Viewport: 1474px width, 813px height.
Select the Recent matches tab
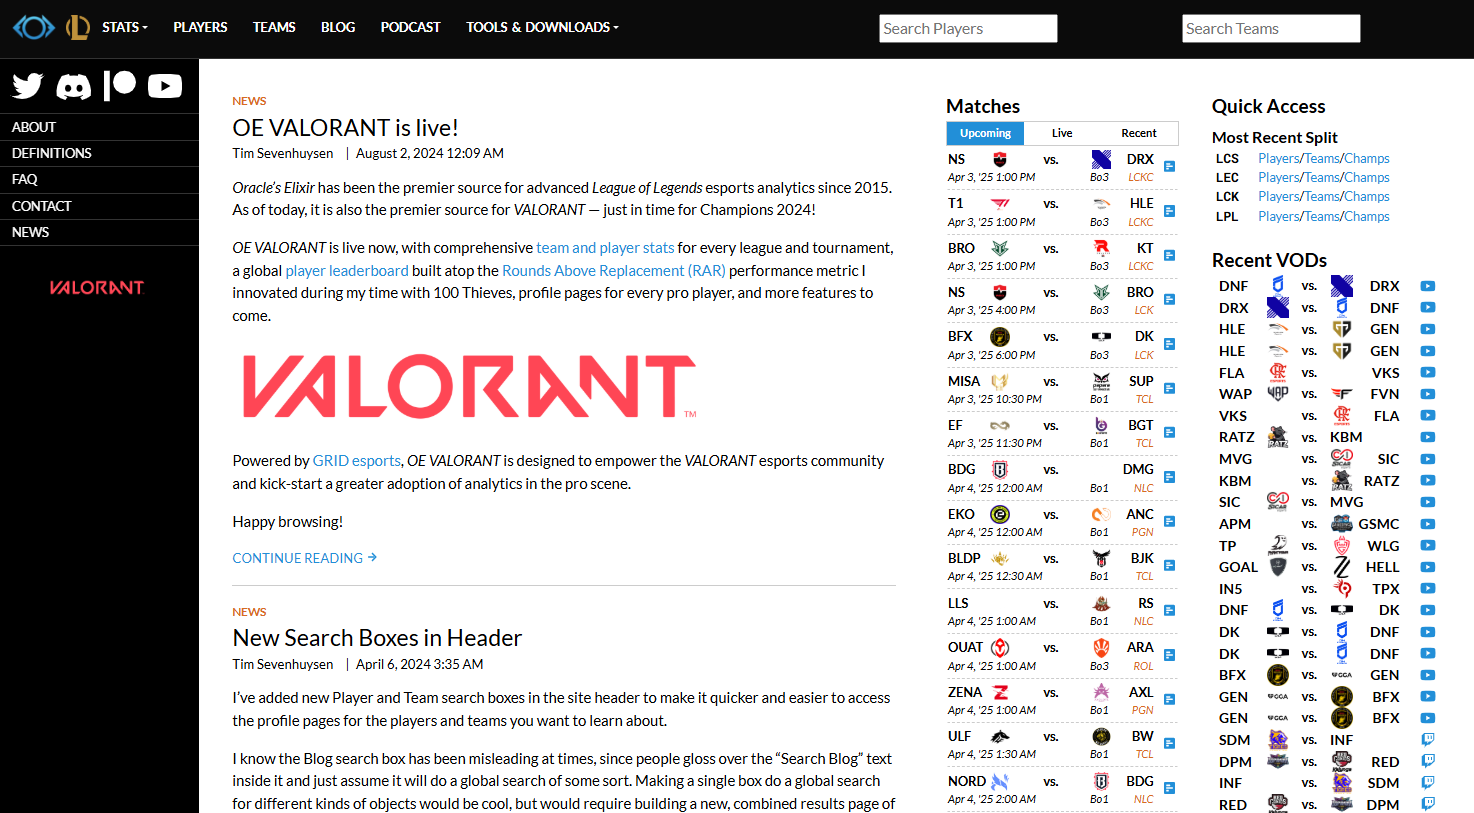click(x=1138, y=133)
